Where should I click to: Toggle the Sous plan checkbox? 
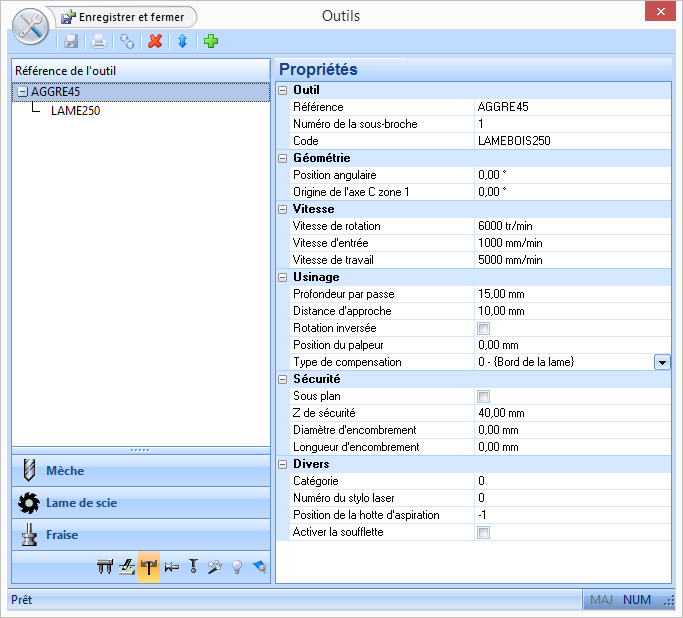484,396
